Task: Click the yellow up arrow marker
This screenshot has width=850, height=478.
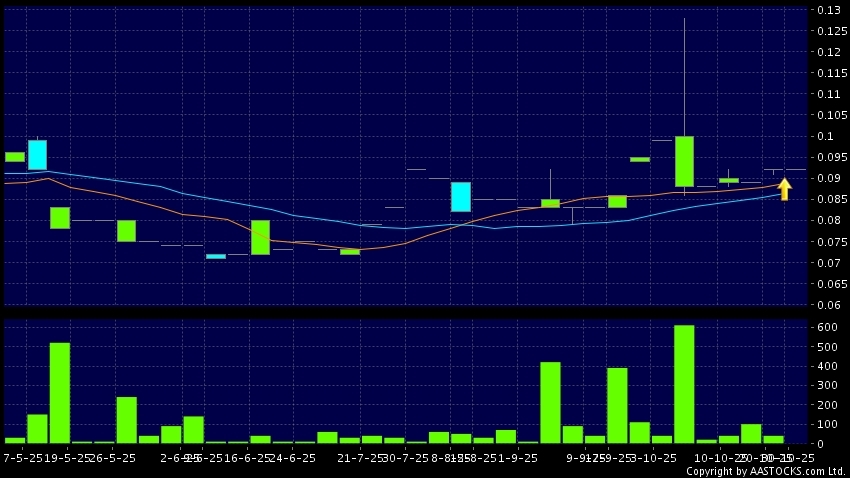Action: click(785, 189)
